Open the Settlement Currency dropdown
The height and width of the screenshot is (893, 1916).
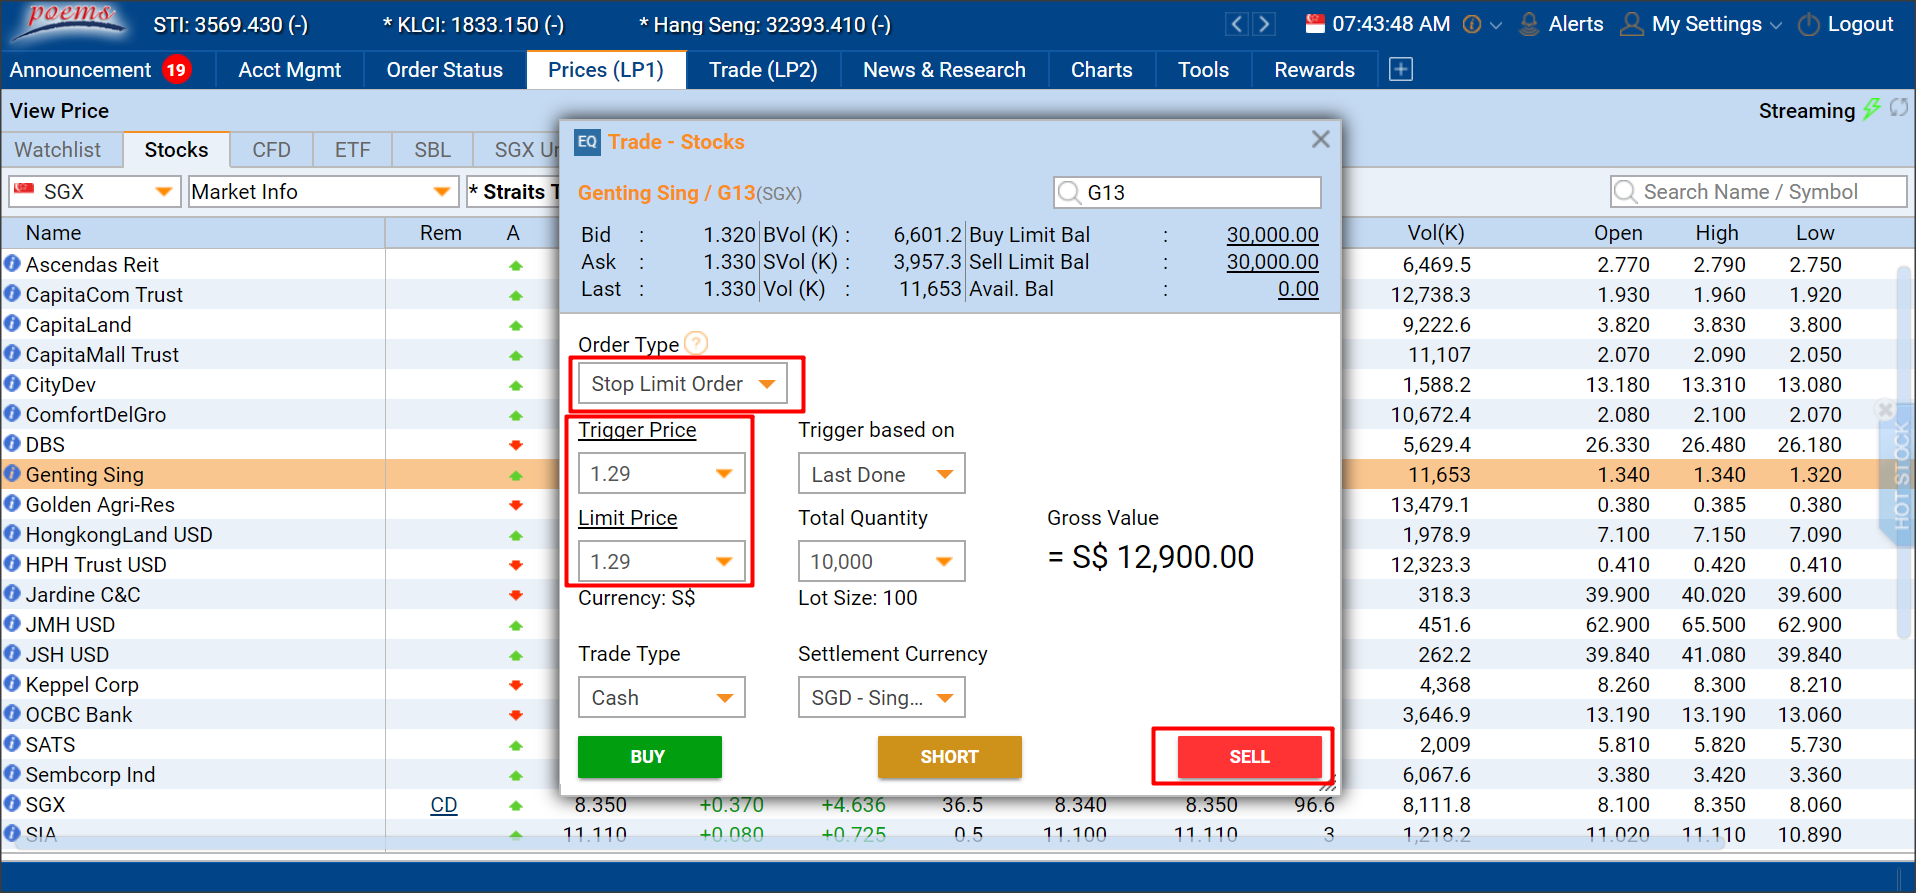[x=881, y=698]
